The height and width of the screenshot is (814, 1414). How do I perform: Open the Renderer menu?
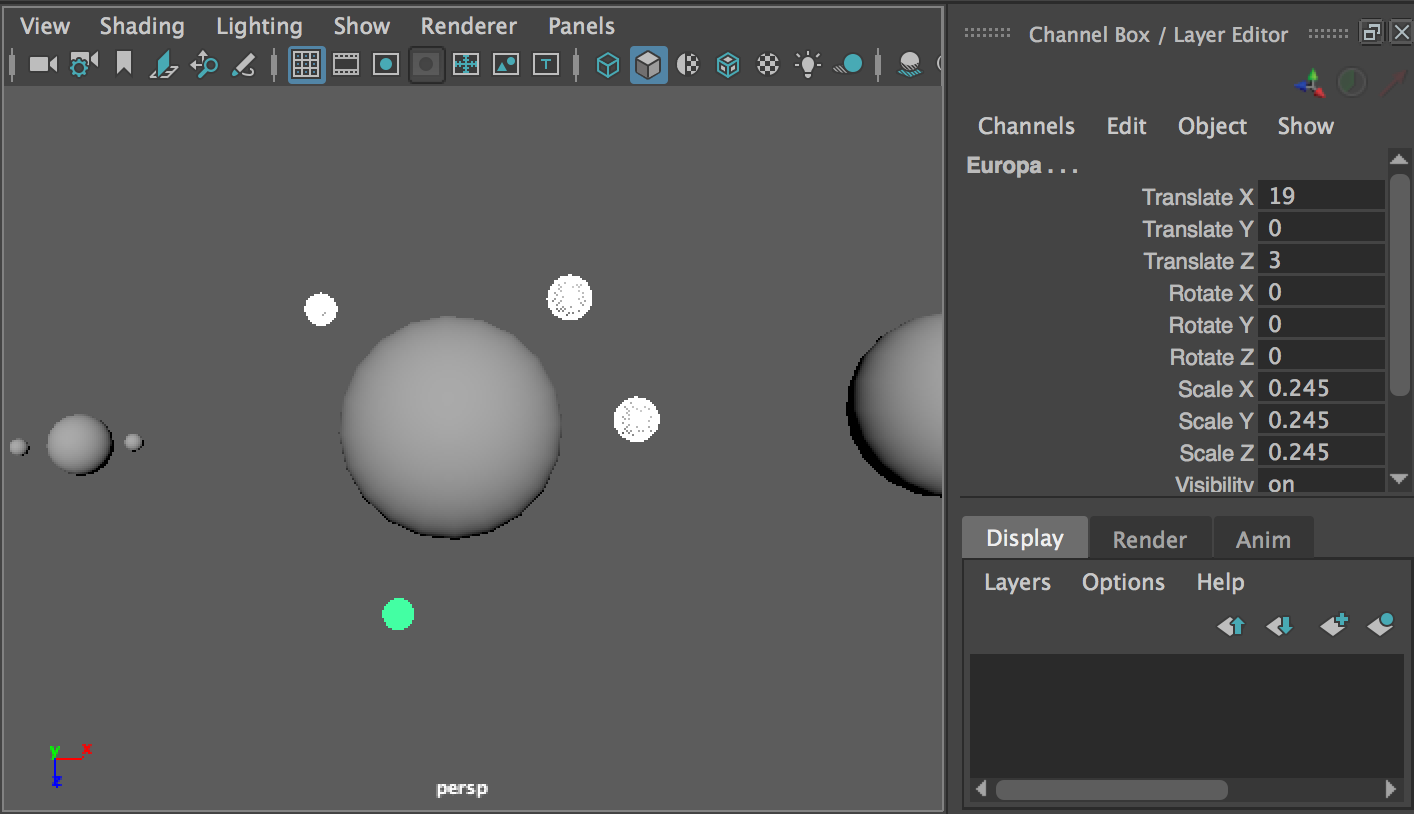tap(467, 25)
